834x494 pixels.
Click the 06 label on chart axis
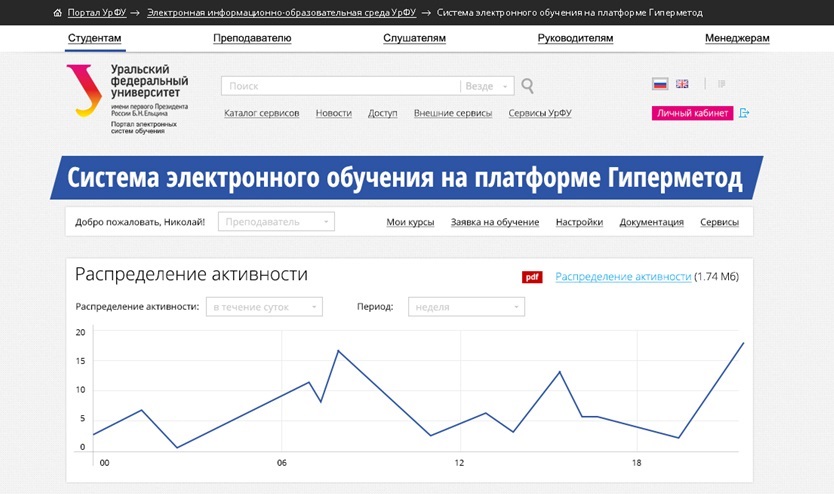[282, 463]
